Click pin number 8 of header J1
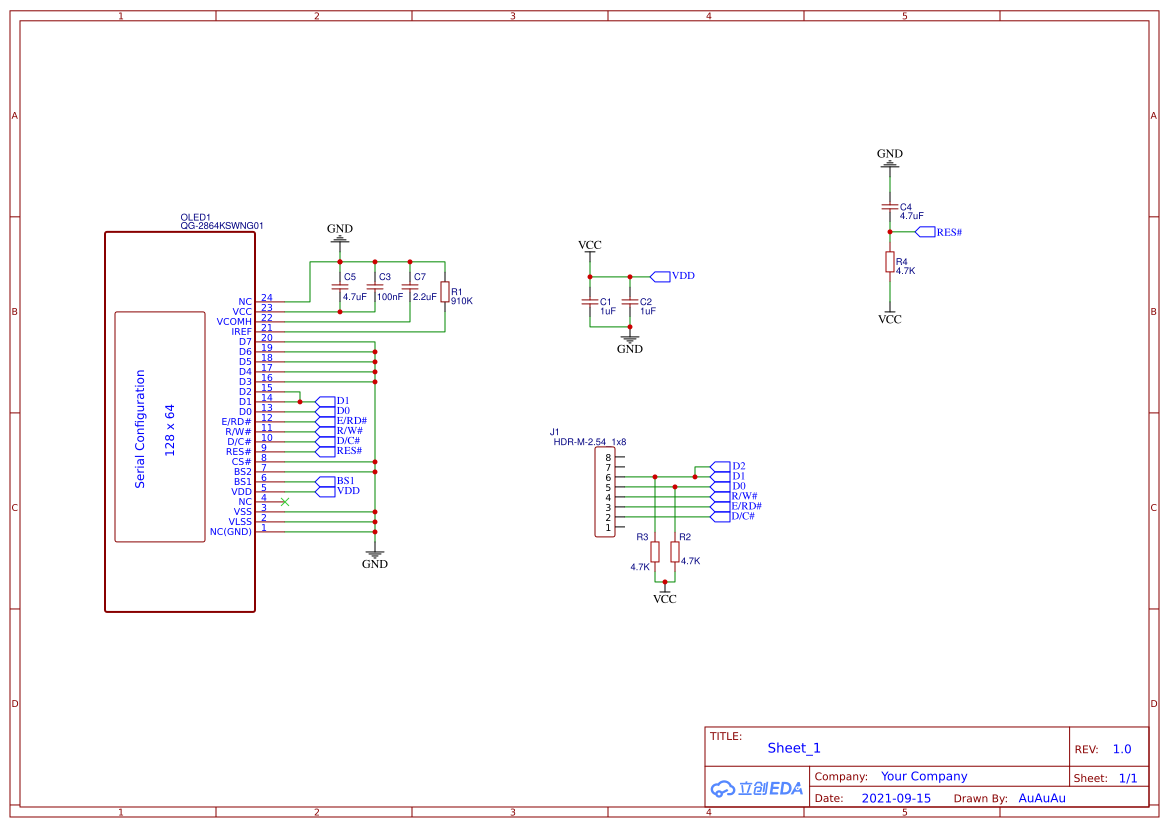The width and height of the screenshot is (1169, 827). [x=608, y=458]
